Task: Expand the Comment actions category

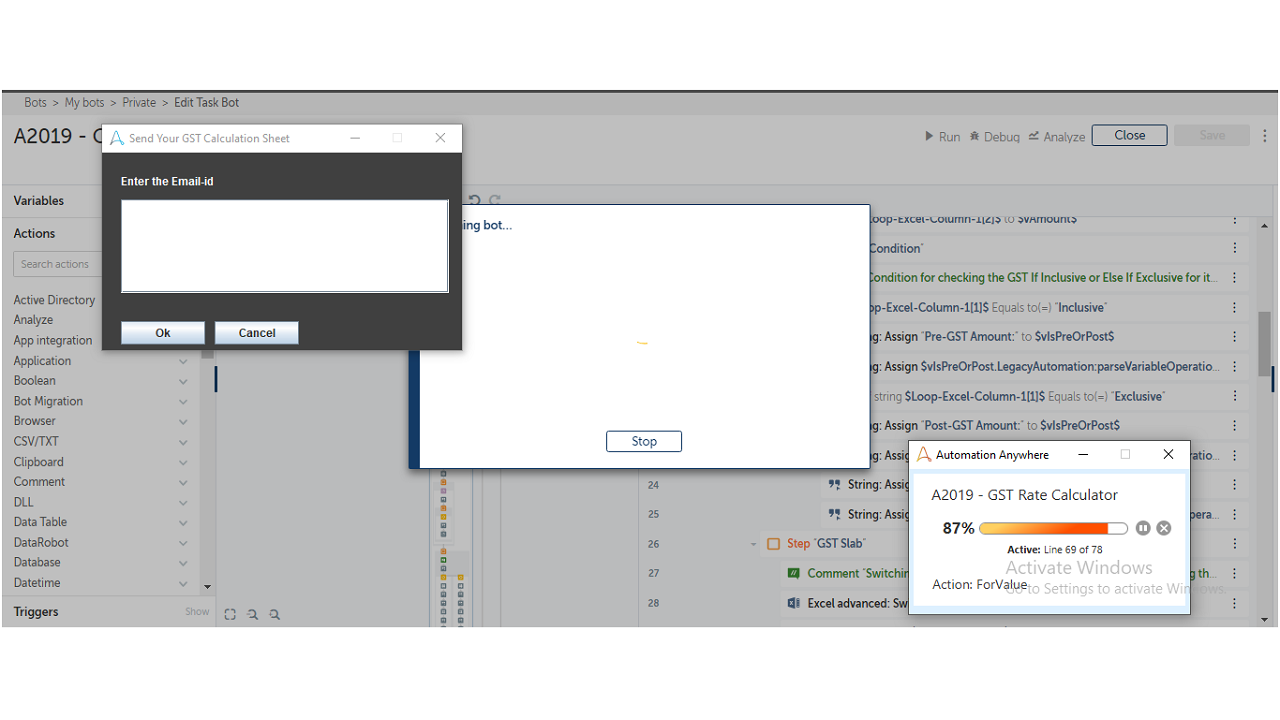Action: 183,482
